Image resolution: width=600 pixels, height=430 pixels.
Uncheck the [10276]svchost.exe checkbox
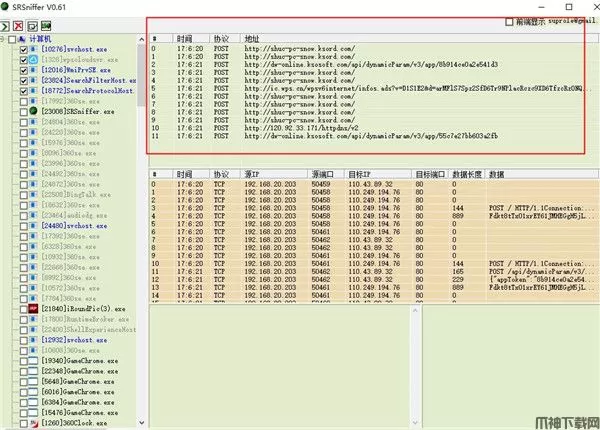pos(24,48)
